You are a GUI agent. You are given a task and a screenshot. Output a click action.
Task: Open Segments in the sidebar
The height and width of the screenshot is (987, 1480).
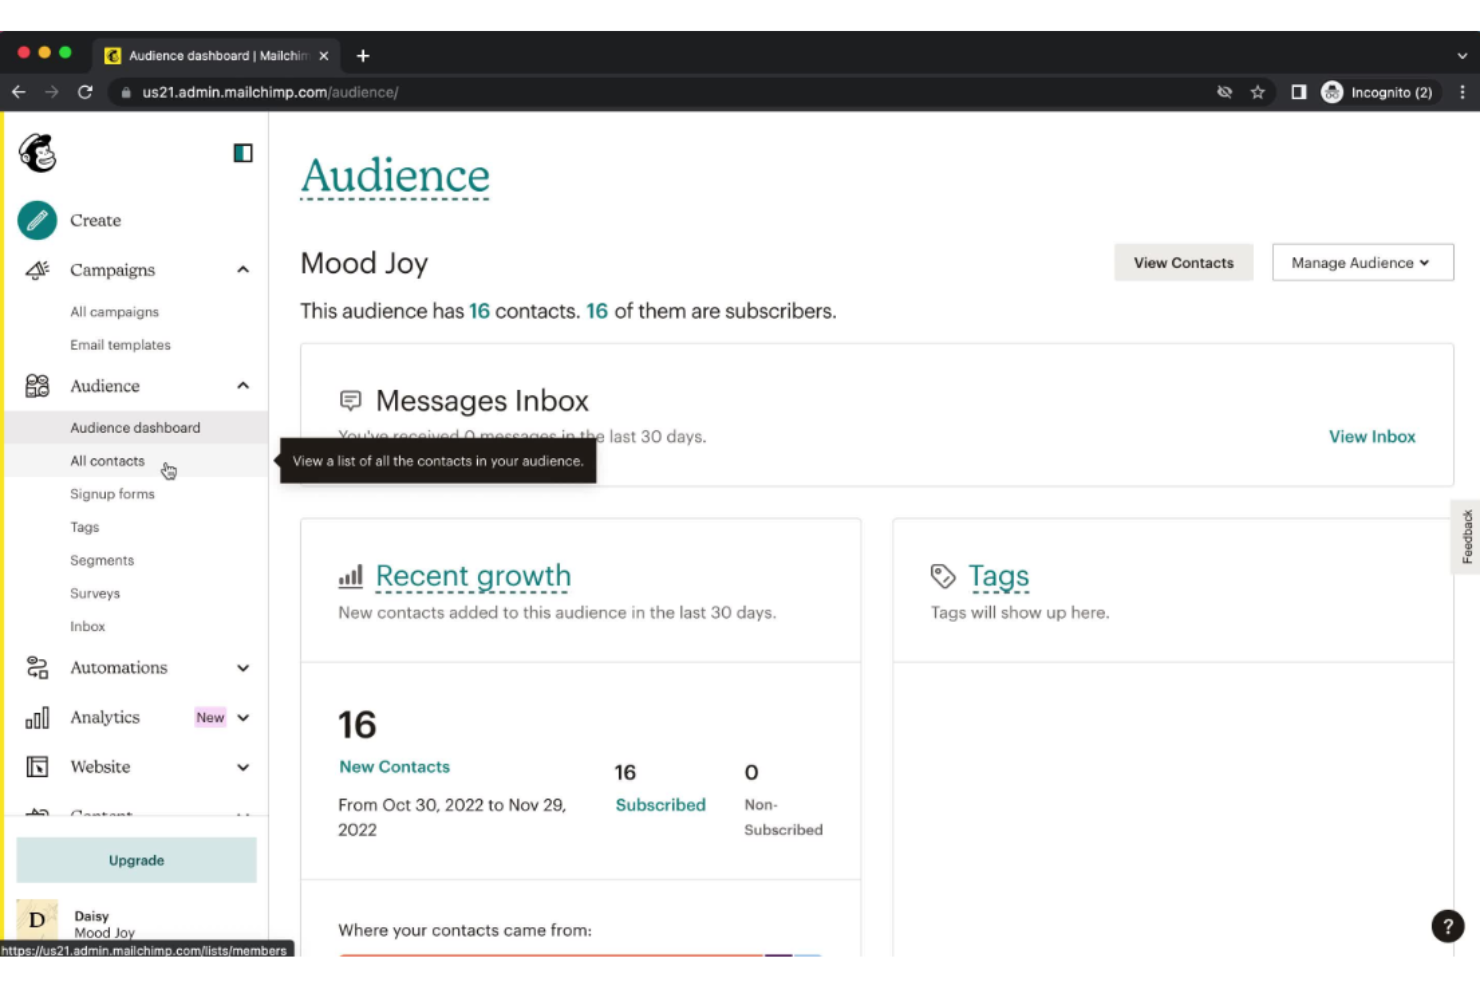tap(102, 560)
